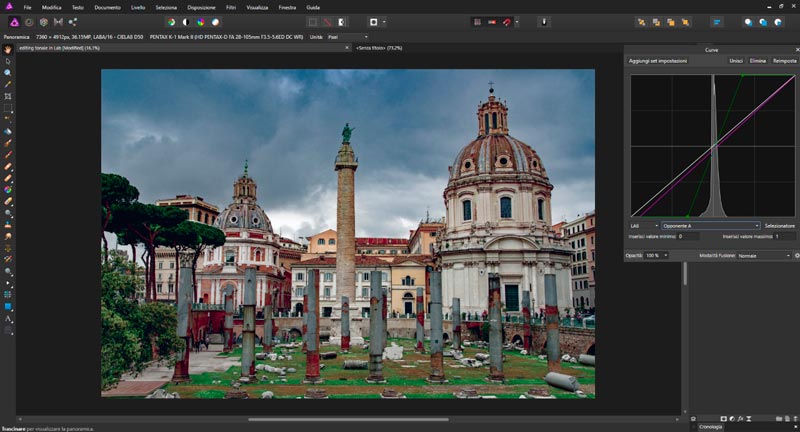Click the add layer effects fx icon

(740, 419)
